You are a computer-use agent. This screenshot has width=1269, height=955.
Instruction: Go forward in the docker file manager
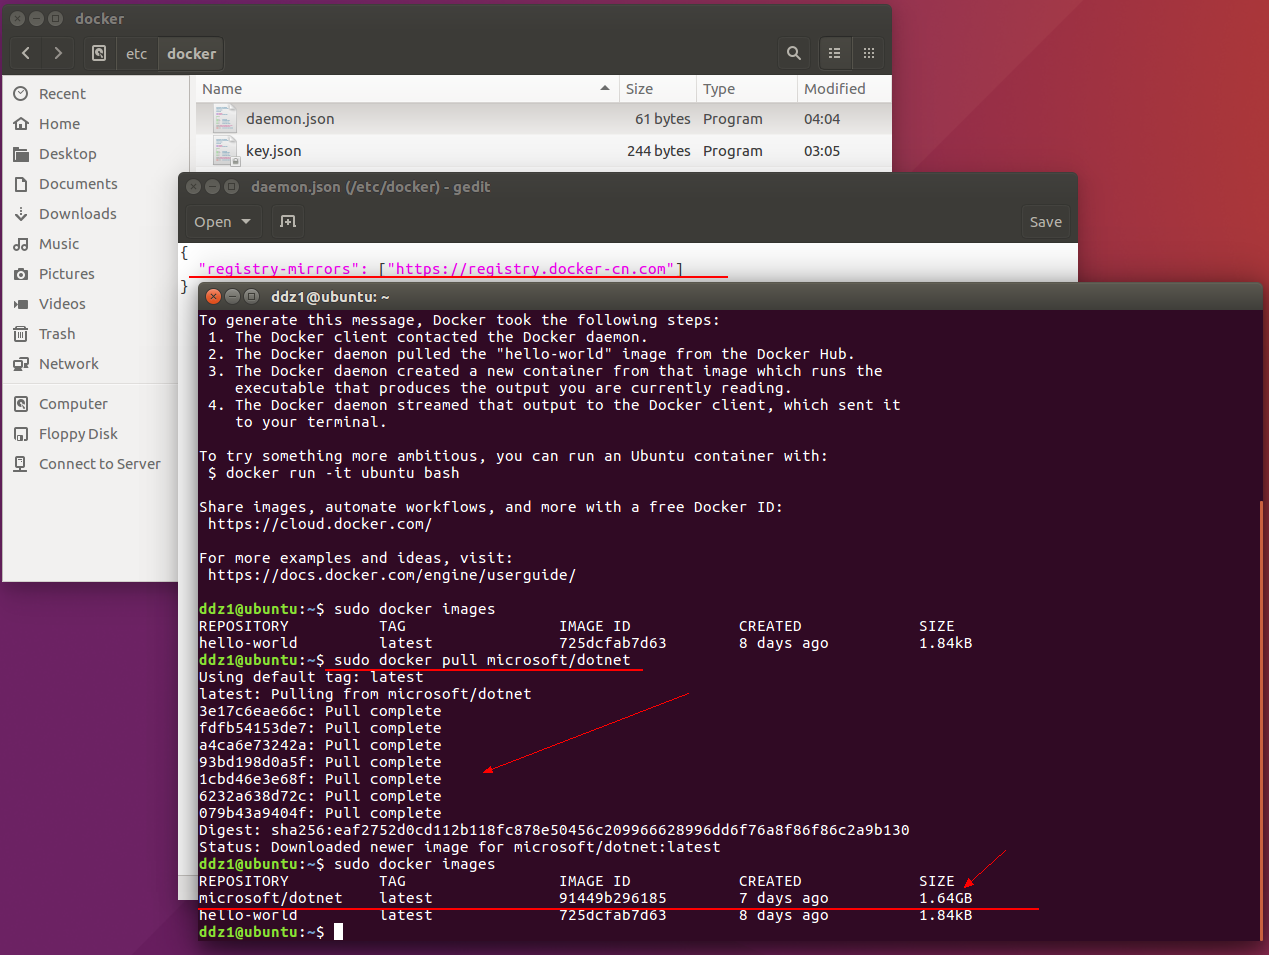(58, 53)
